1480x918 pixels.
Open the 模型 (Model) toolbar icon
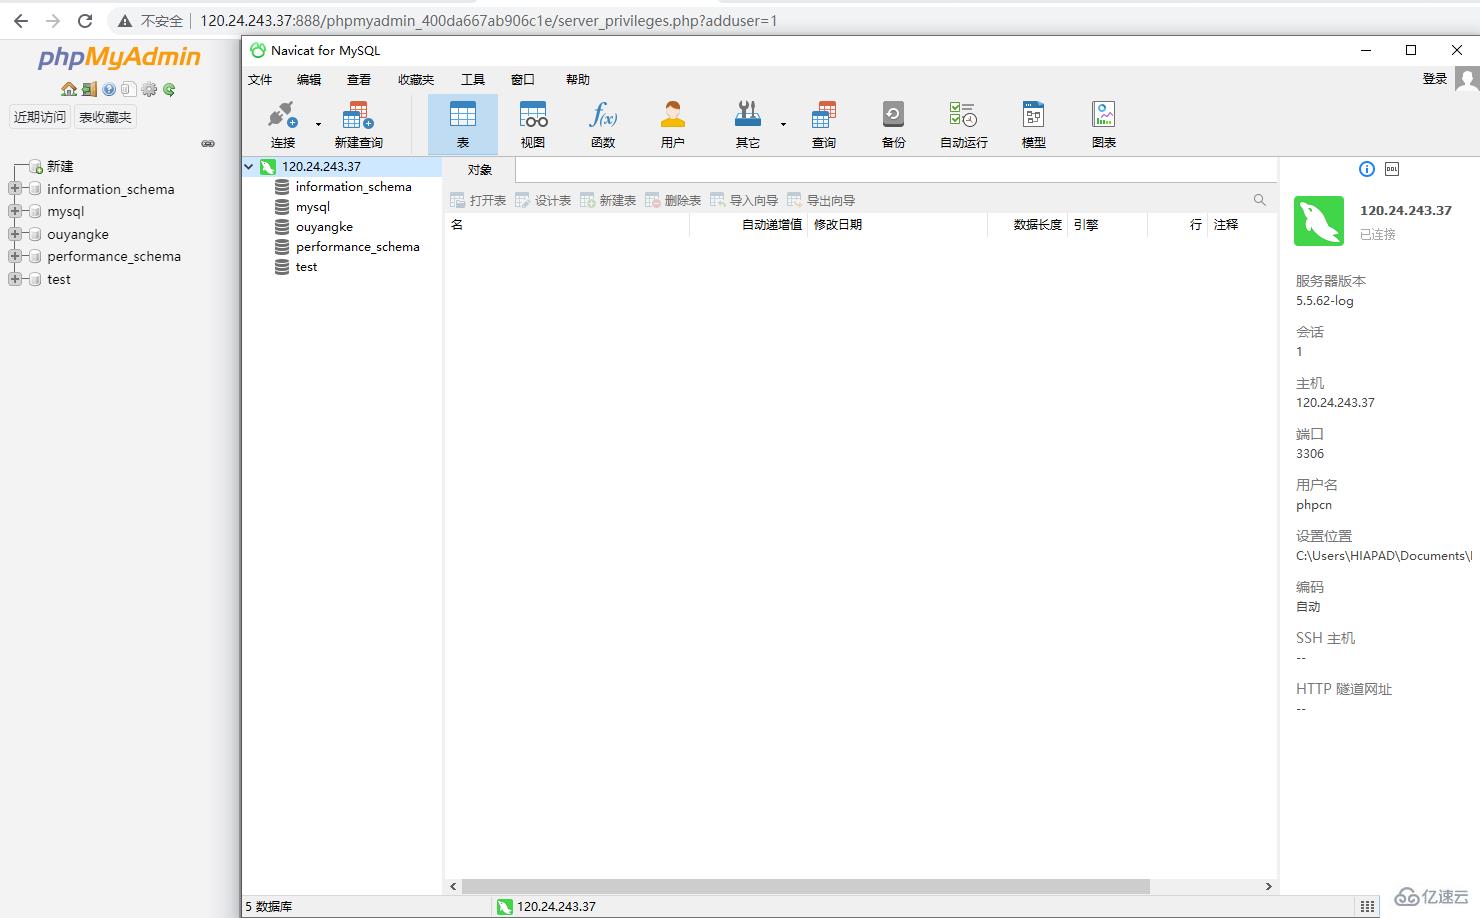[1034, 124]
